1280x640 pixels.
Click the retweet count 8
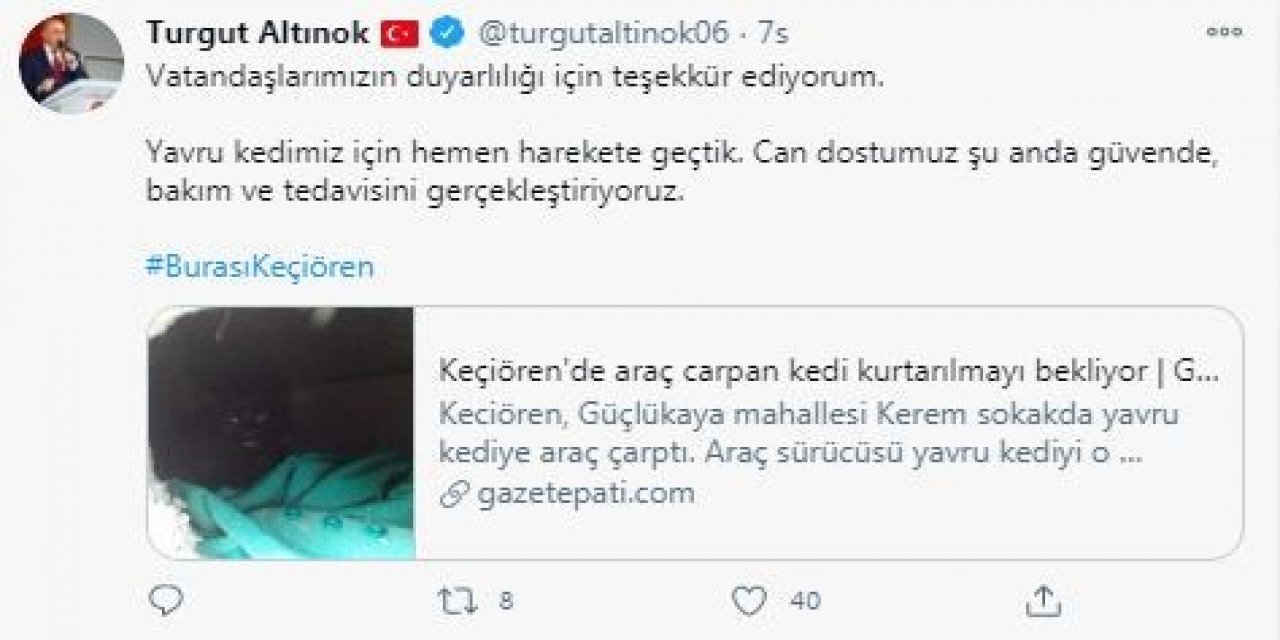(x=505, y=601)
